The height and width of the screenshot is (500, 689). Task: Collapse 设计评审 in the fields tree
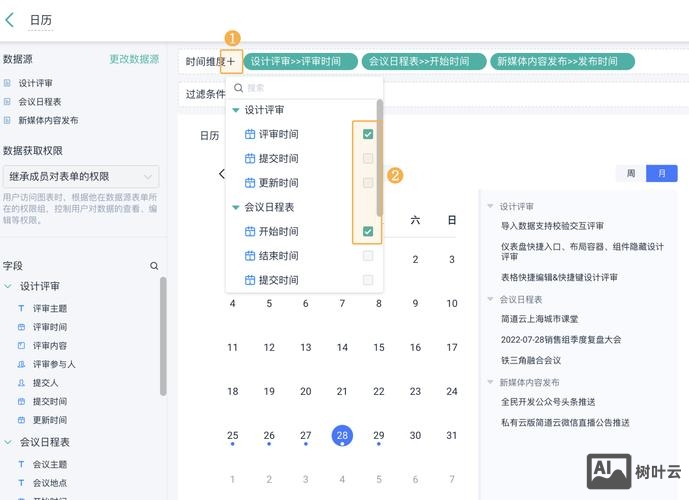pos(8,286)
